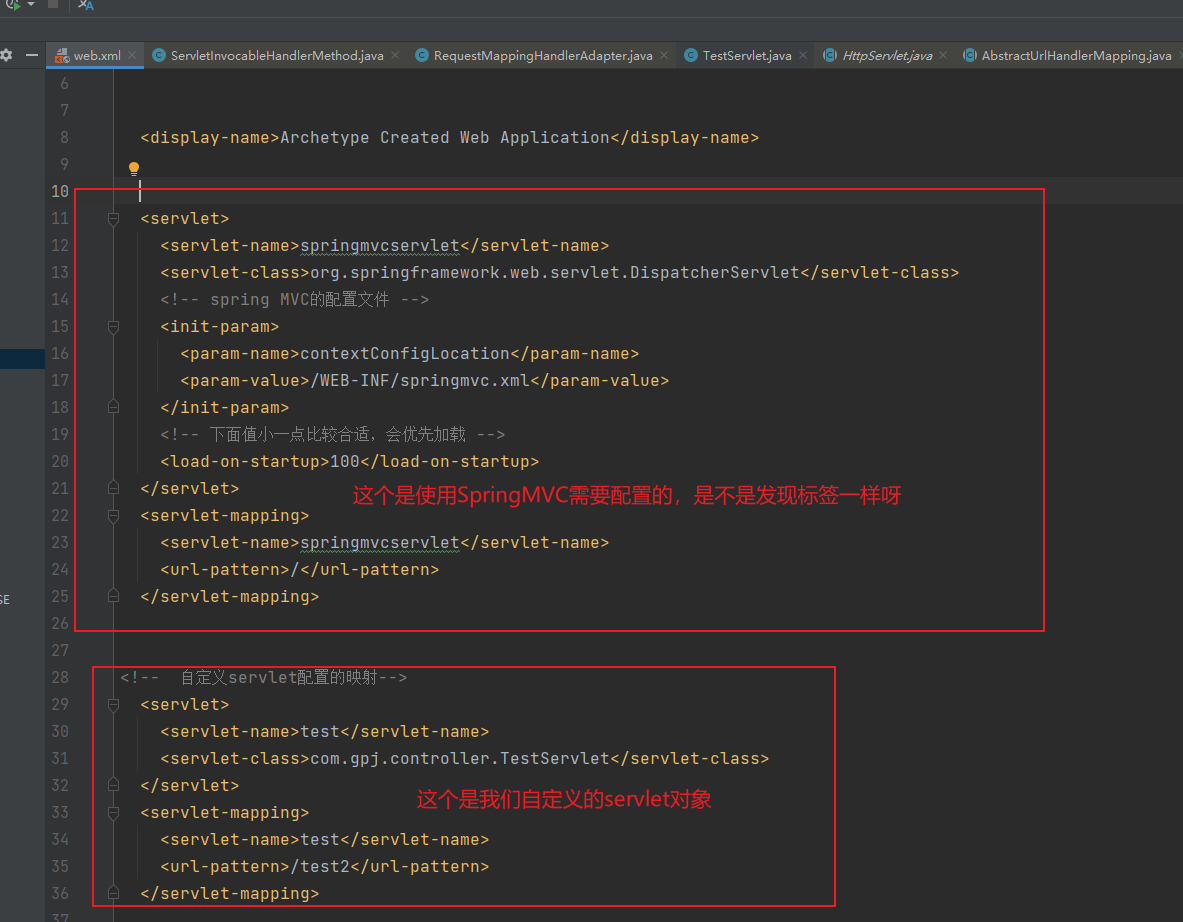Image resolution: width=1183 pixels, height=922 pixels.
Task: Click the RequestMappingHandlerAdapter.java class icon
Action: (422, 55)
